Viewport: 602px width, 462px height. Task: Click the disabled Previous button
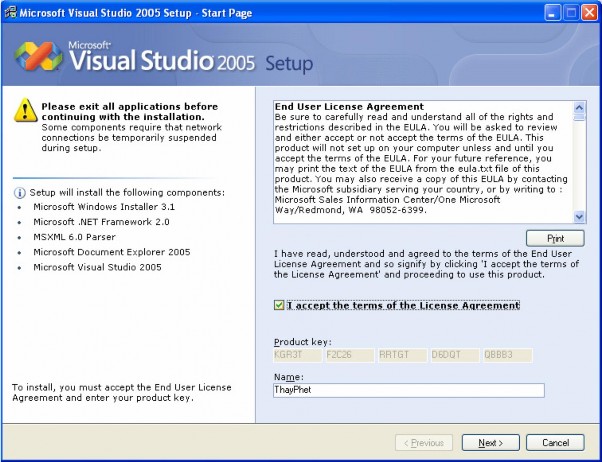pos(424,443)
